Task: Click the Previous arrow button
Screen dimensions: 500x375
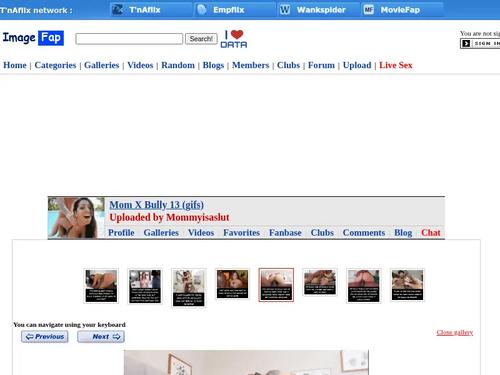Action: coord(45,337)
